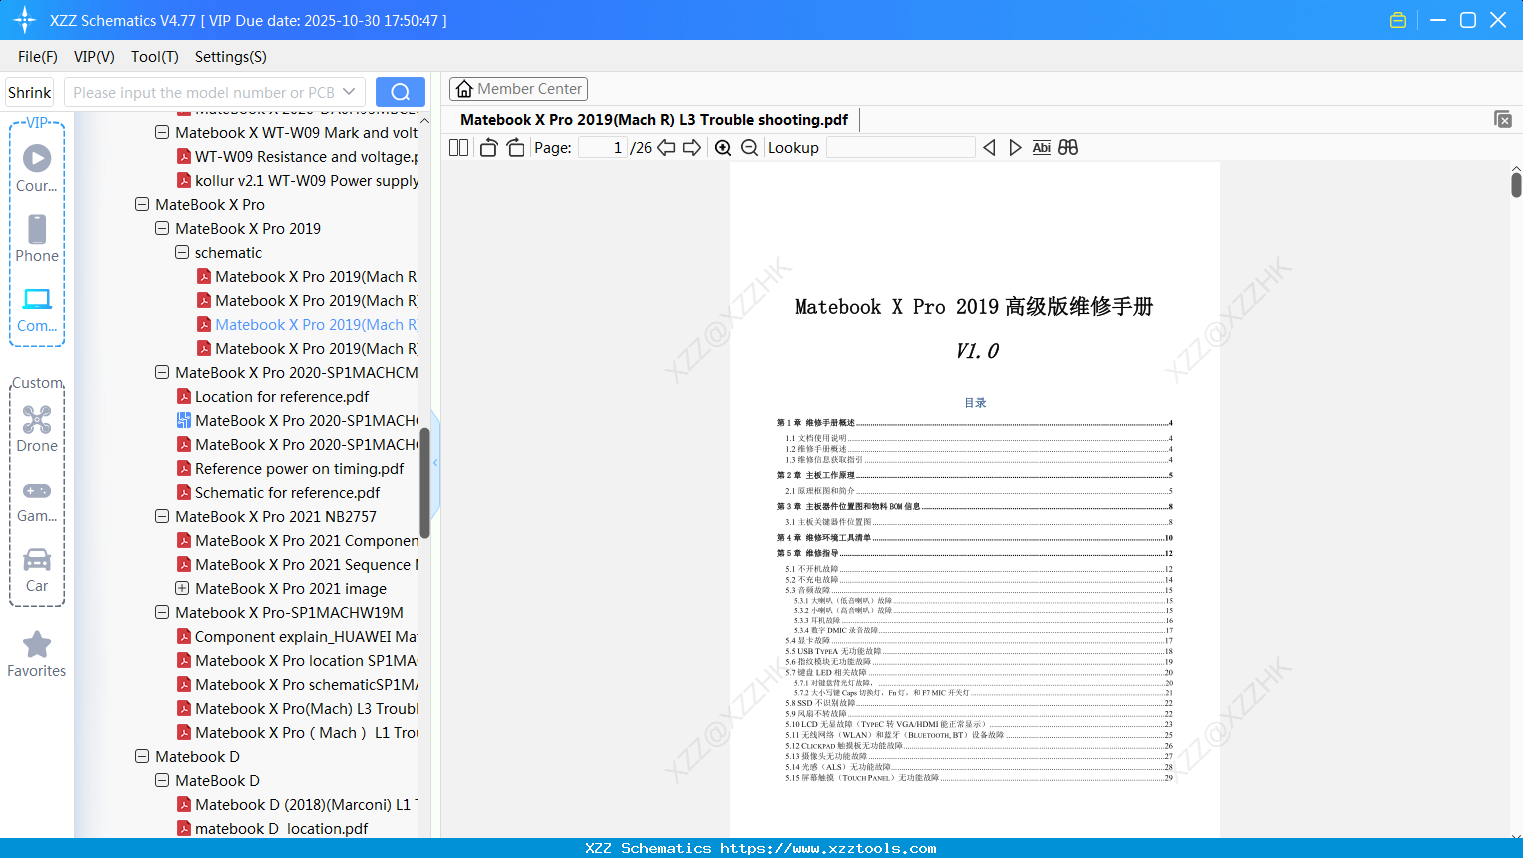Zoom out of the PDF document
Image resolution: width=1523 pixels, height=858 pixels.
coord(749,148)
